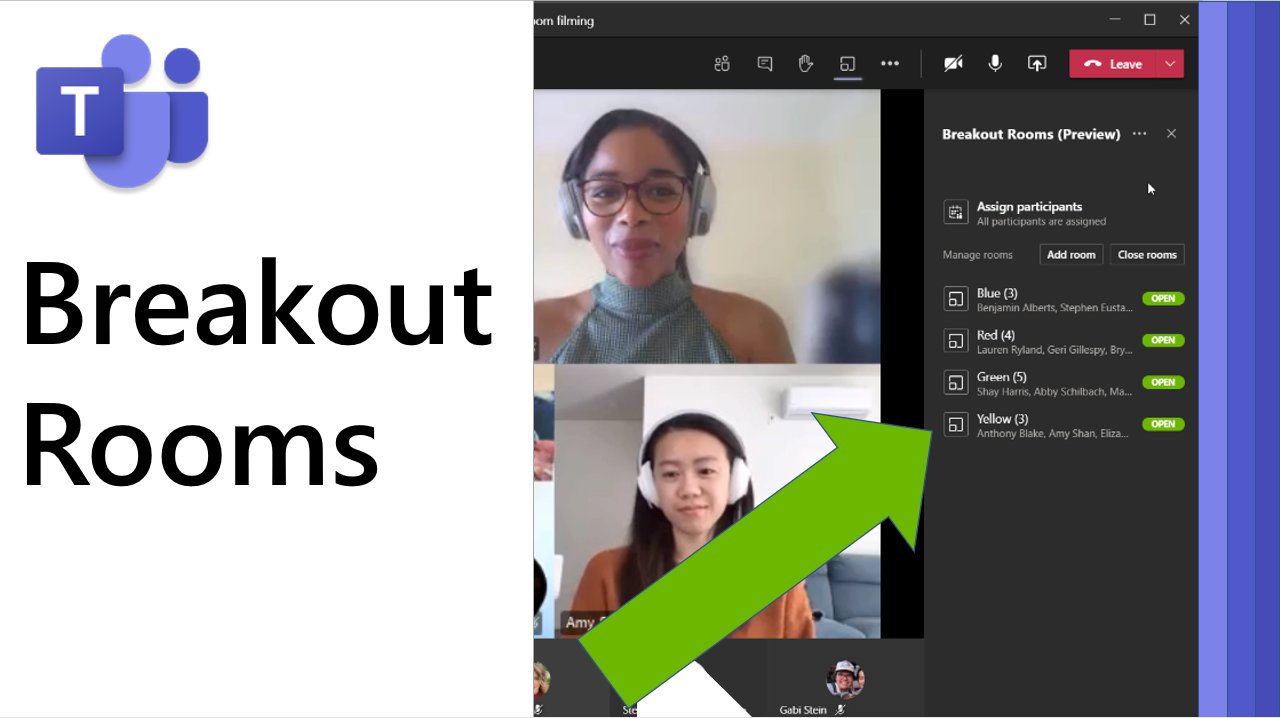Expand the Leave button dropdown arrow

coord(1170,64)
